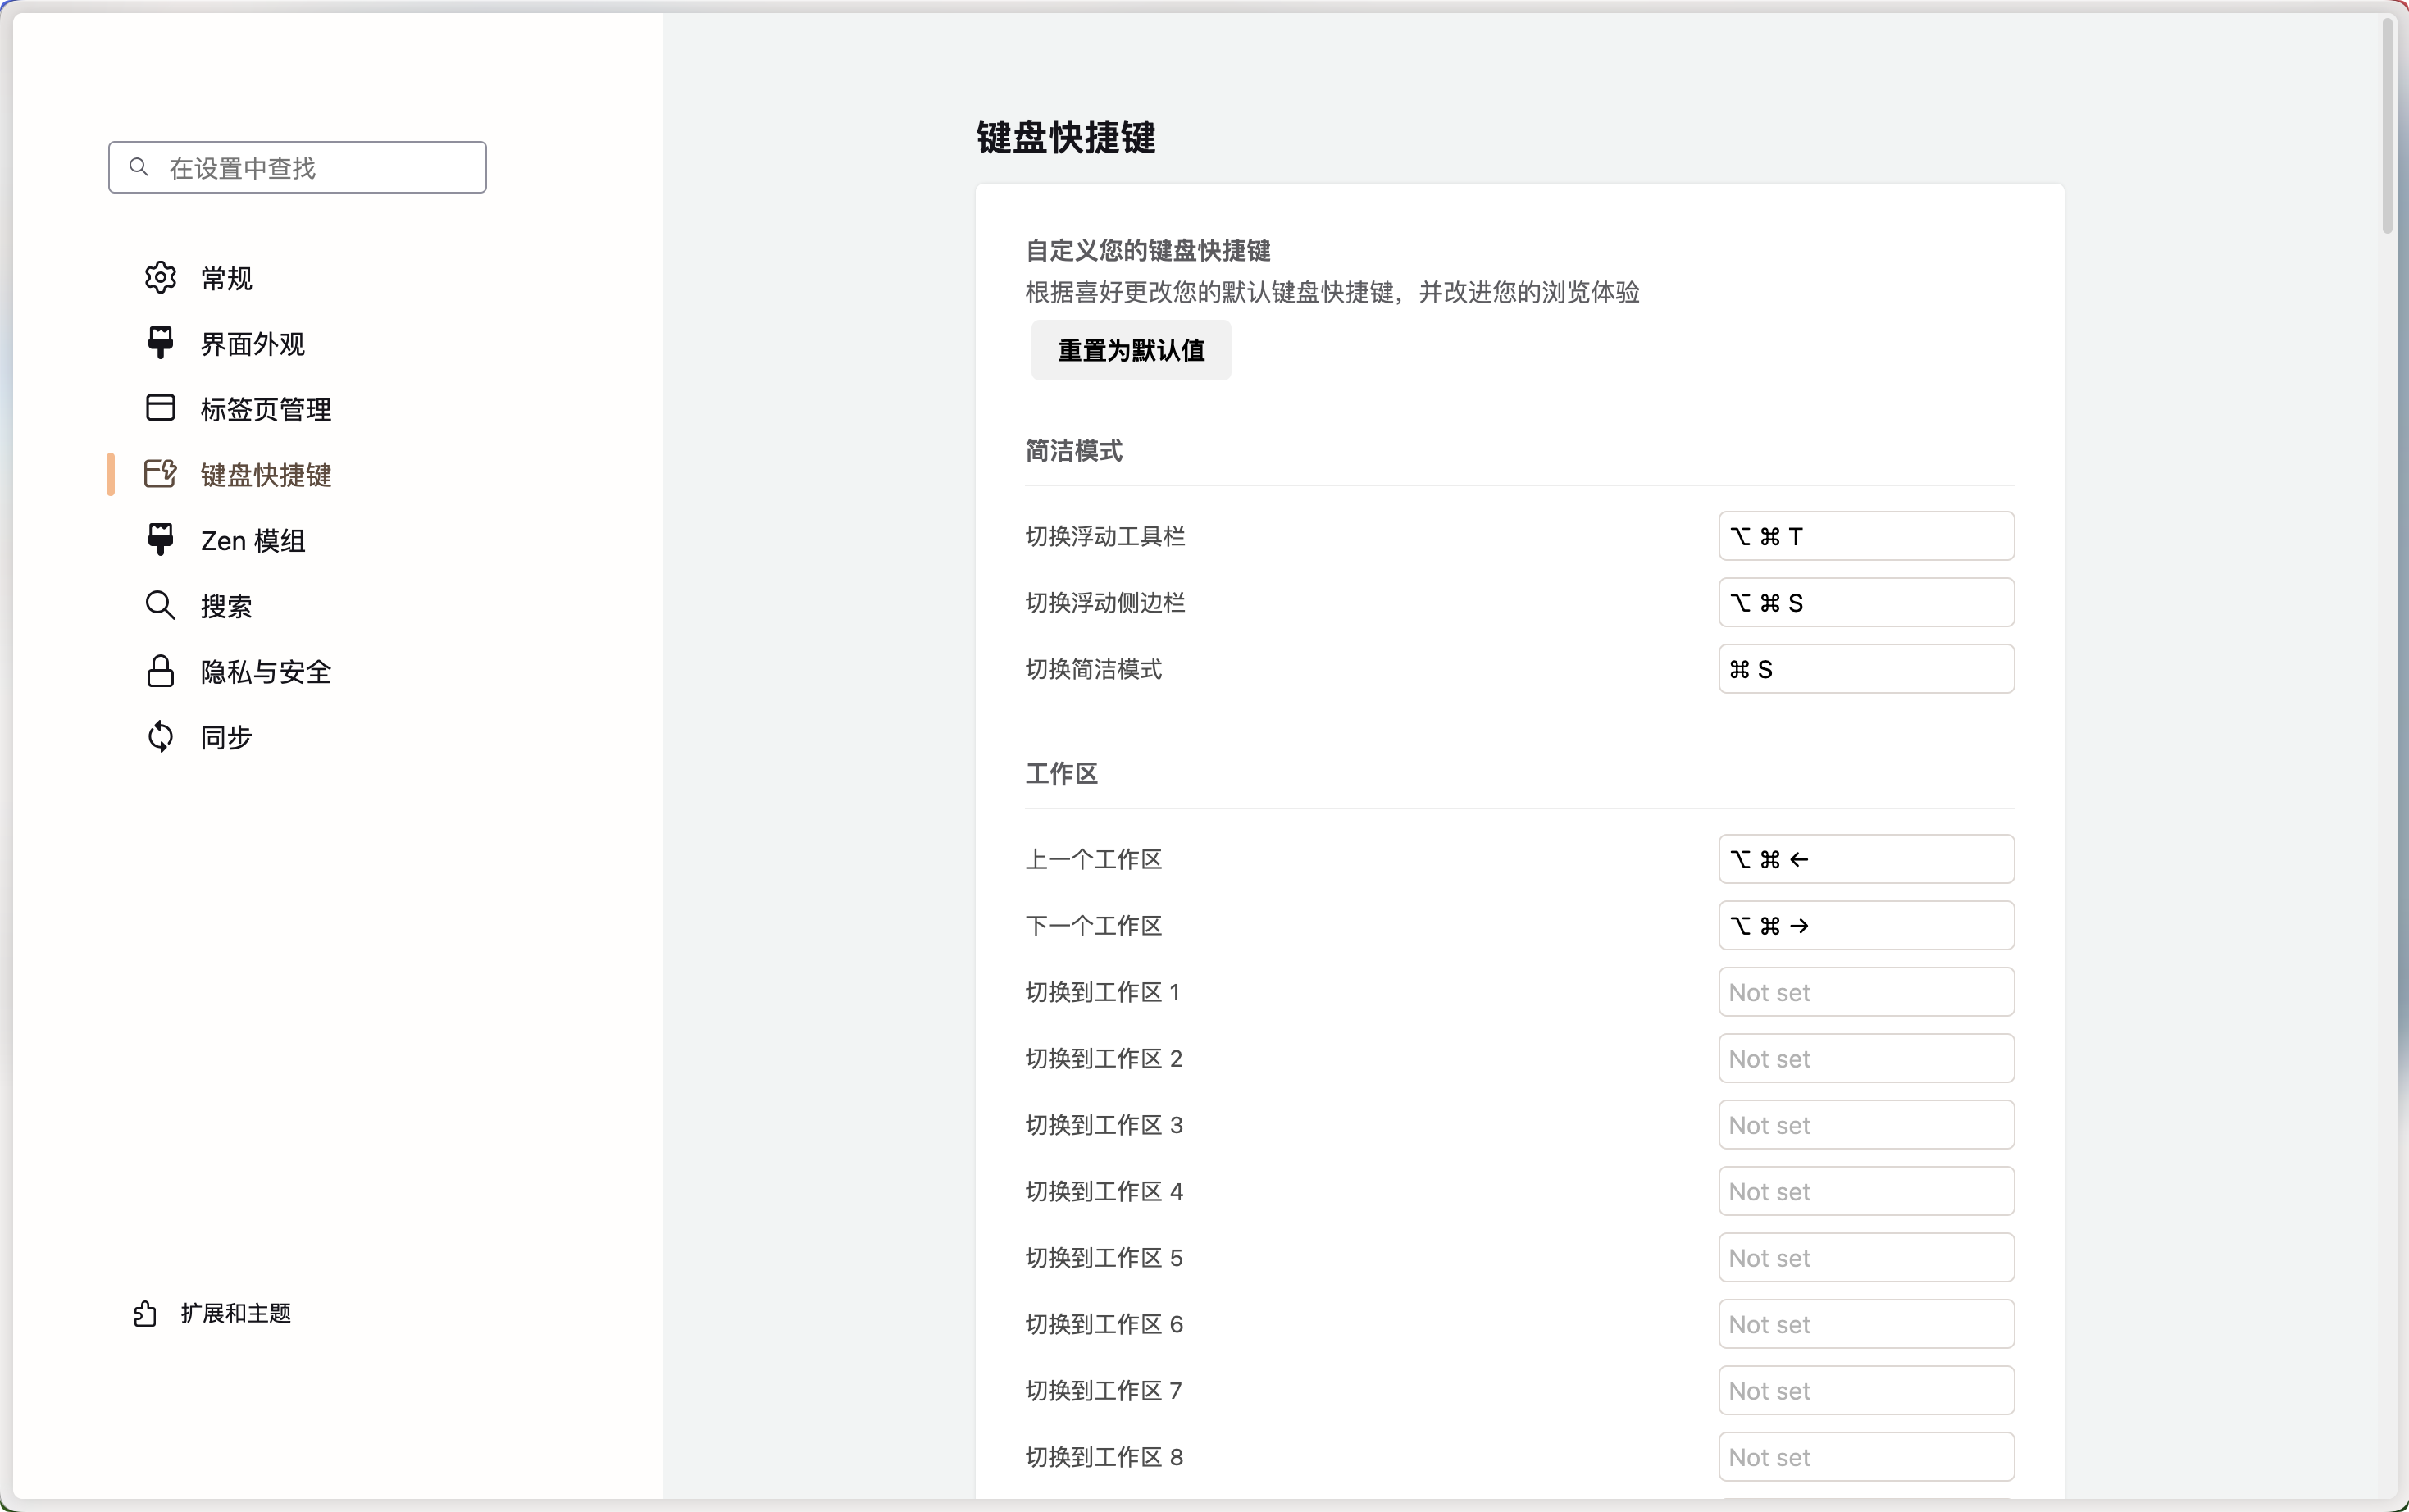Viewport: 2409px width, 1512px height.
Task: Click the puzzle icon beside 扩展和主题
Action: coord(145,1313)
